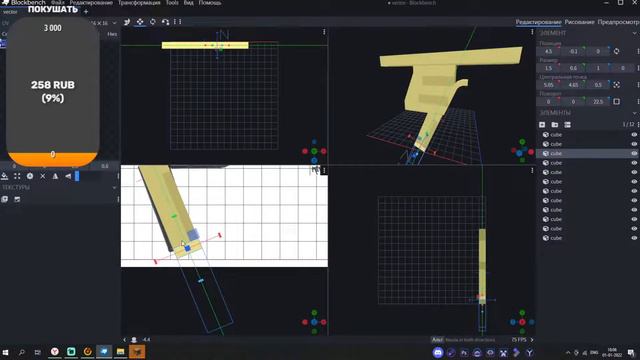This screenshot has width=640, height=360.
Task: Click the position X field showing 4.5
Action: 549,51
